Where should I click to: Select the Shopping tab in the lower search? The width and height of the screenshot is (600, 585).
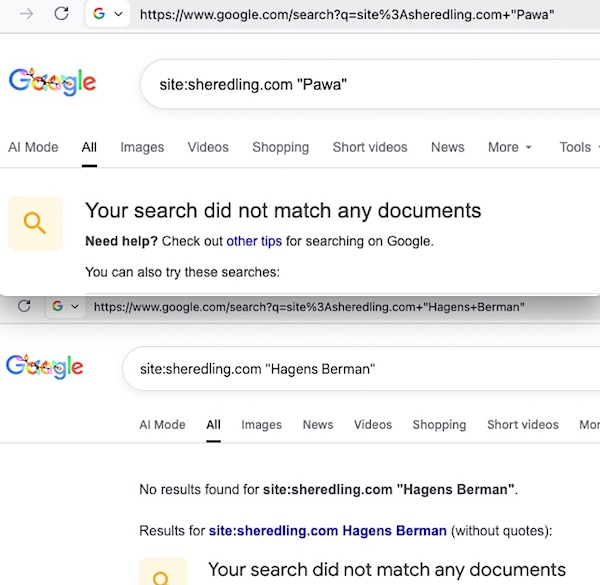click(439, 424)
